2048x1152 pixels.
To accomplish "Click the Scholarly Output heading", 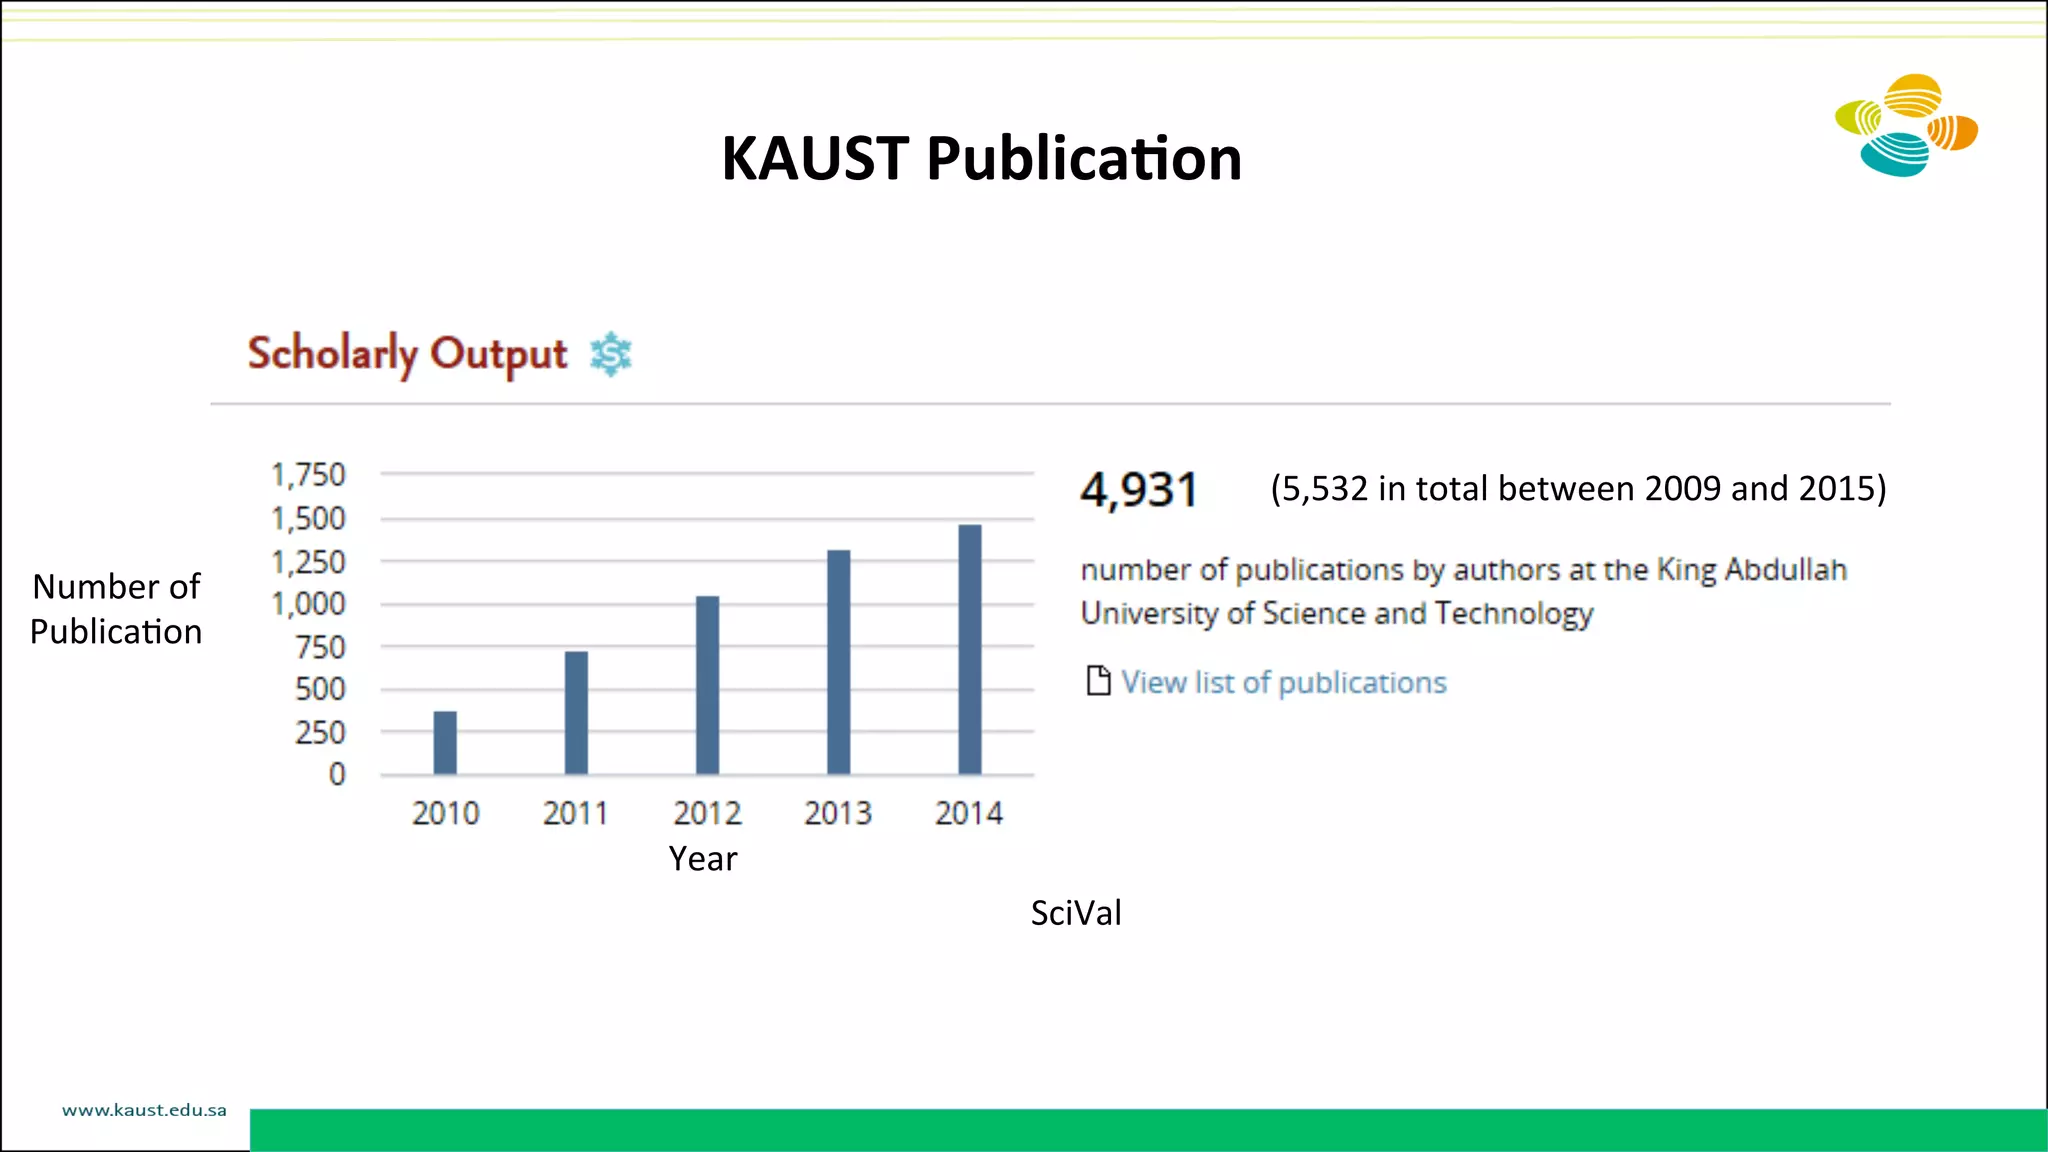I will coord(407,355).
